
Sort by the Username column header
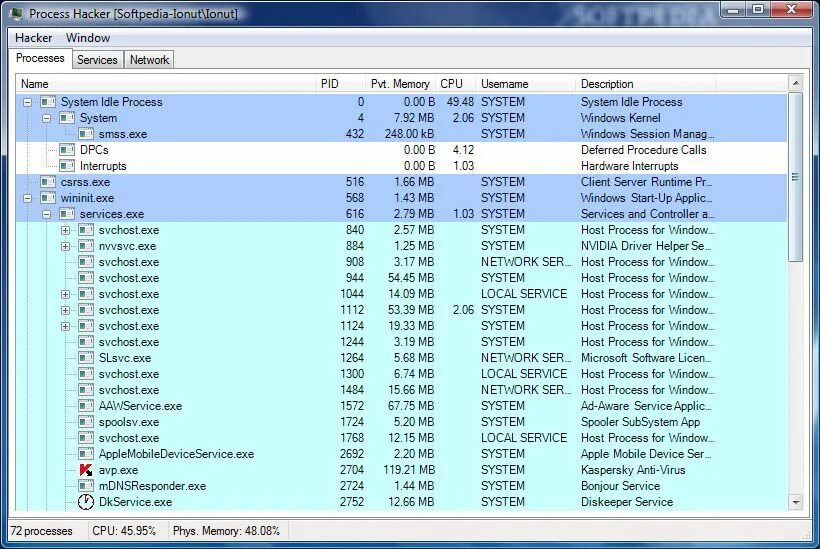(x=526, y=84)
